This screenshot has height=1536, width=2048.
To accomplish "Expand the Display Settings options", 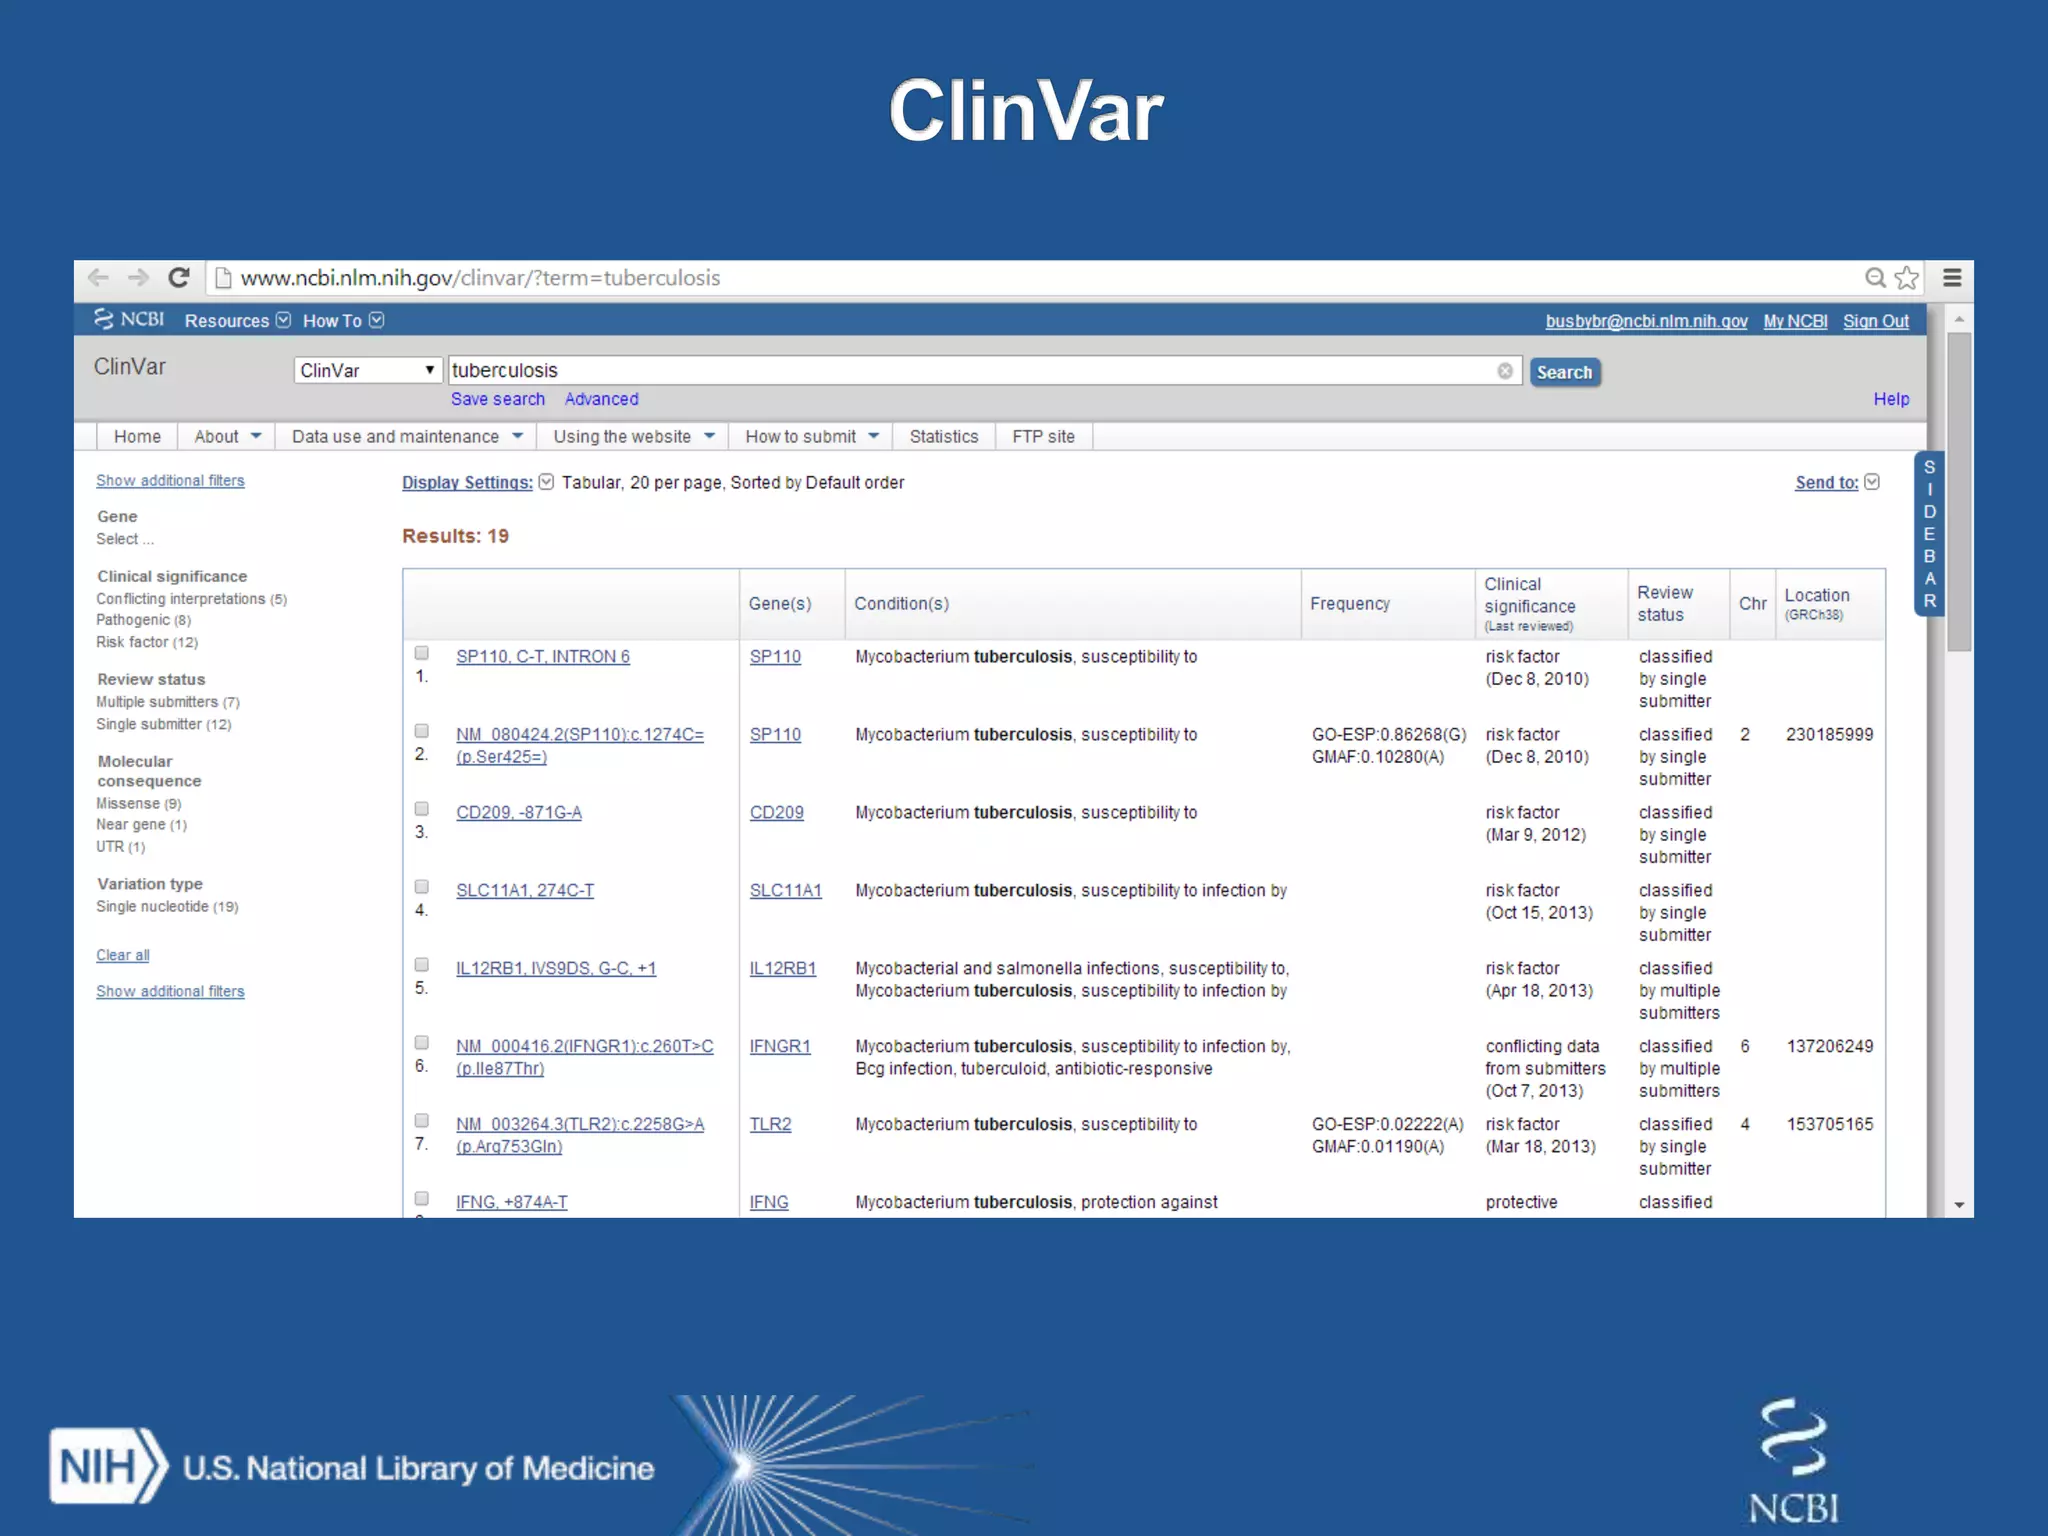I will click(x=467, y=483).
